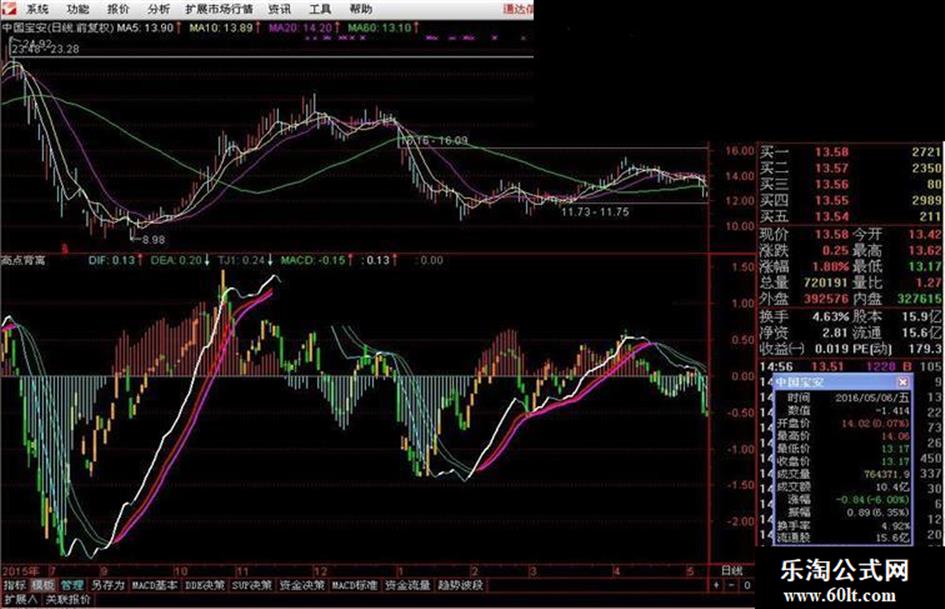Click the 另存为 button

tap(108, 585)
